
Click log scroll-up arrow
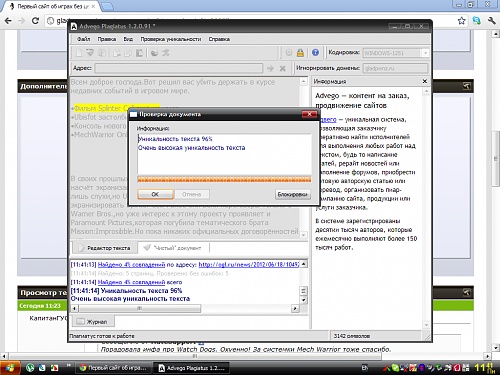303,264
